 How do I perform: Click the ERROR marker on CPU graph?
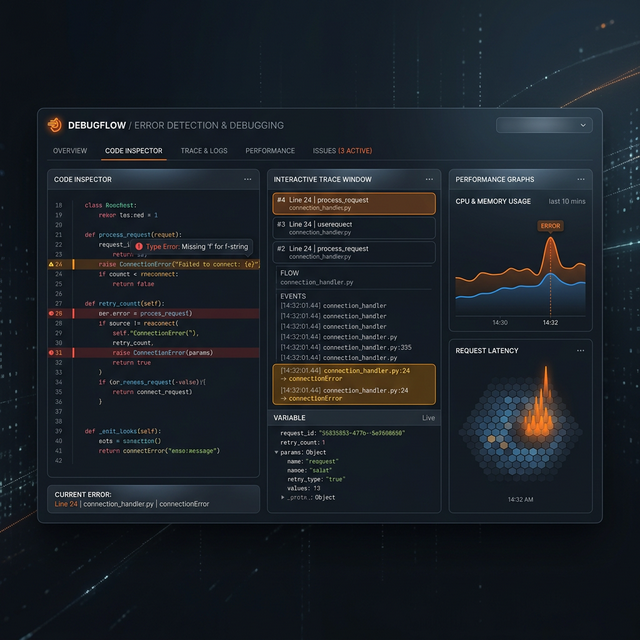550,226
